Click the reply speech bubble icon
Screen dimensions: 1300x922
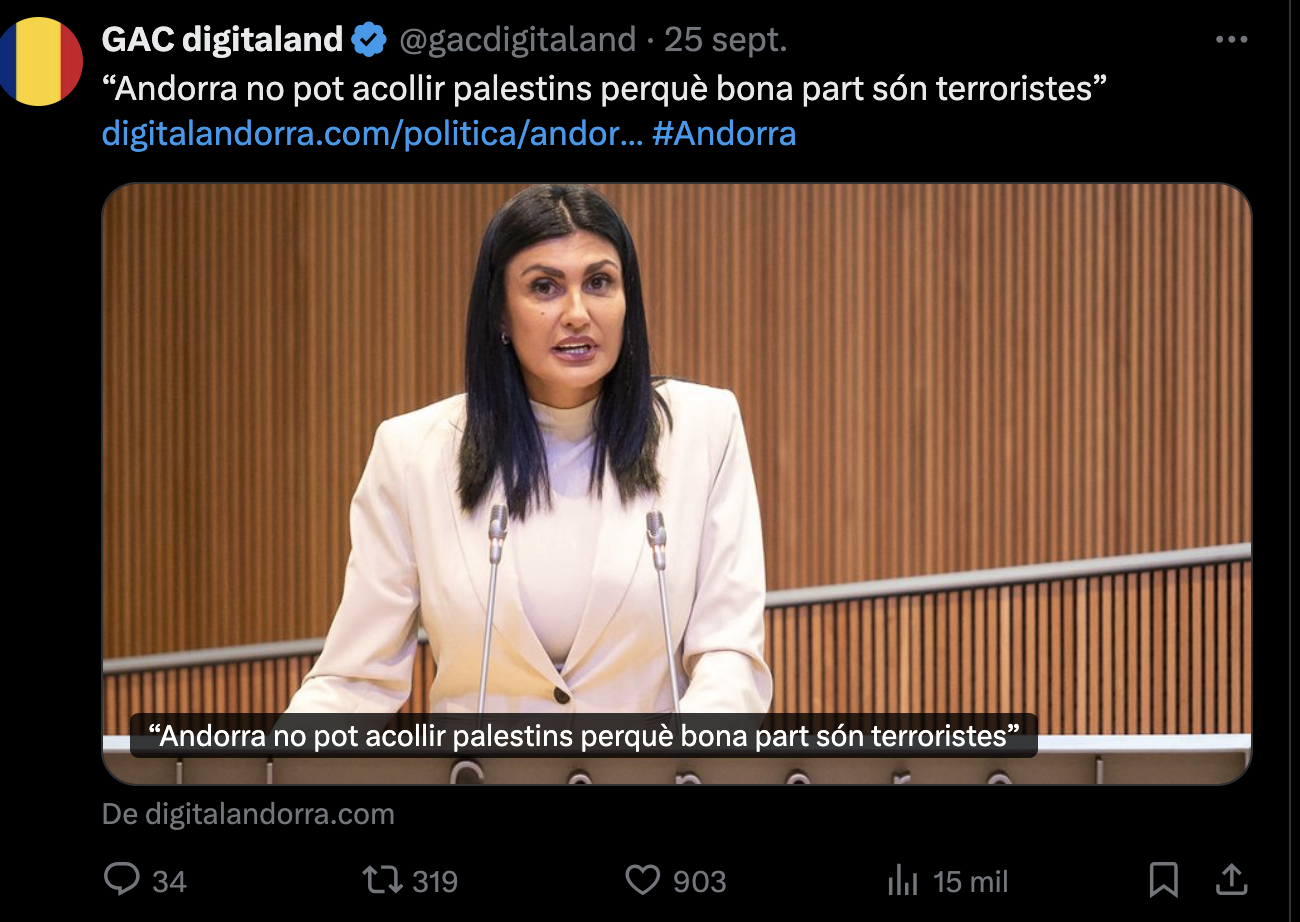coord(122,880)
